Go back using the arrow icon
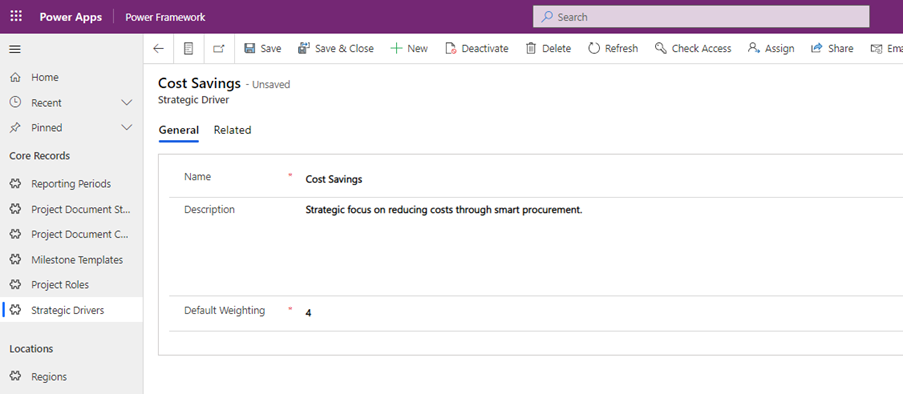 coord(158,49)
